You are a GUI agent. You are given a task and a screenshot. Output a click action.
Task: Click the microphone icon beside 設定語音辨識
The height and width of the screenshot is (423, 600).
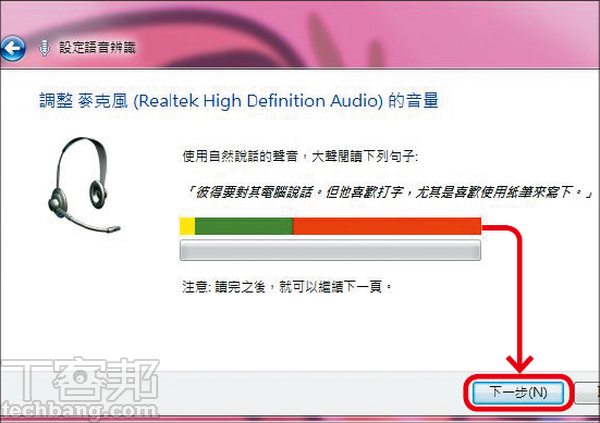point(44,48)
